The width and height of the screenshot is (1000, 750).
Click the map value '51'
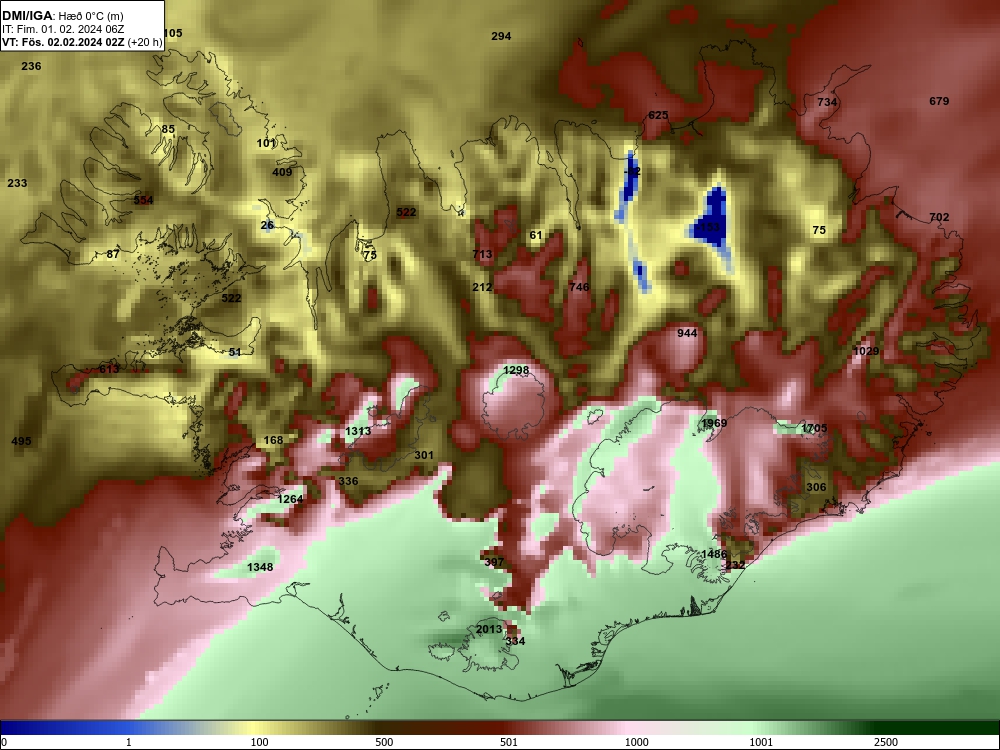[235, 353]
